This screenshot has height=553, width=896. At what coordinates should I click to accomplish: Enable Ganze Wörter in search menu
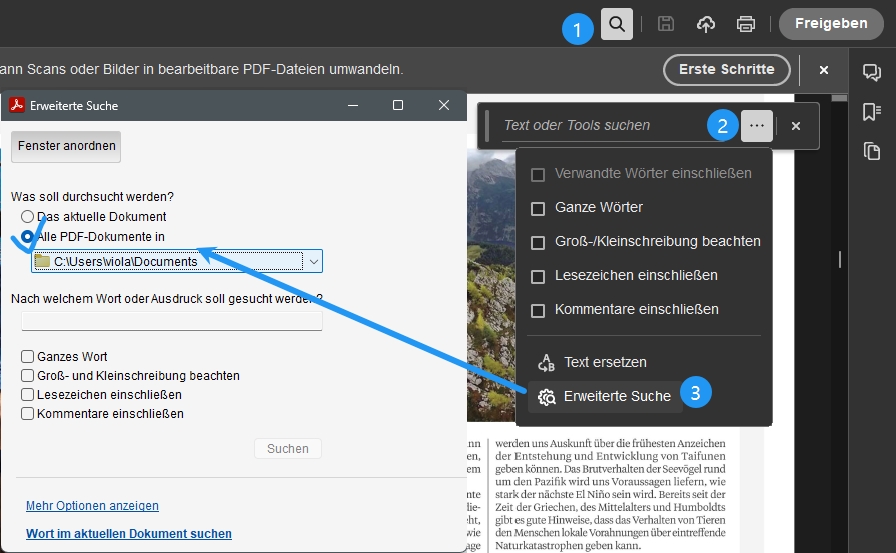538,209
